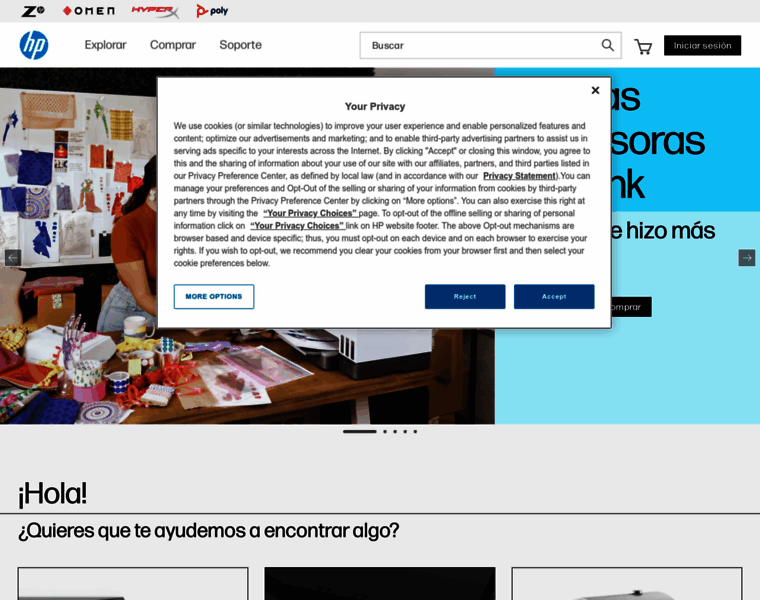Click the ¡Hola! heading text
This screenshot has width=760, height=600.
coord(52,494)
